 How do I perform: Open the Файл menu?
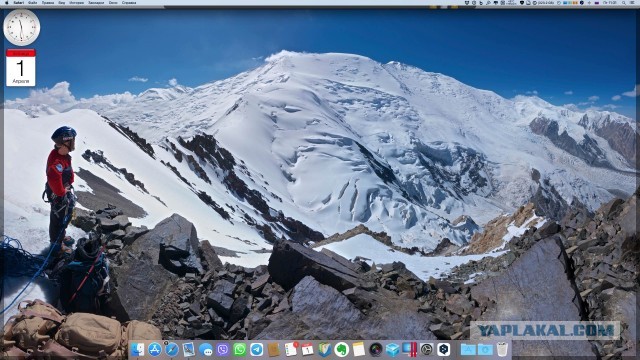(33, 2)
